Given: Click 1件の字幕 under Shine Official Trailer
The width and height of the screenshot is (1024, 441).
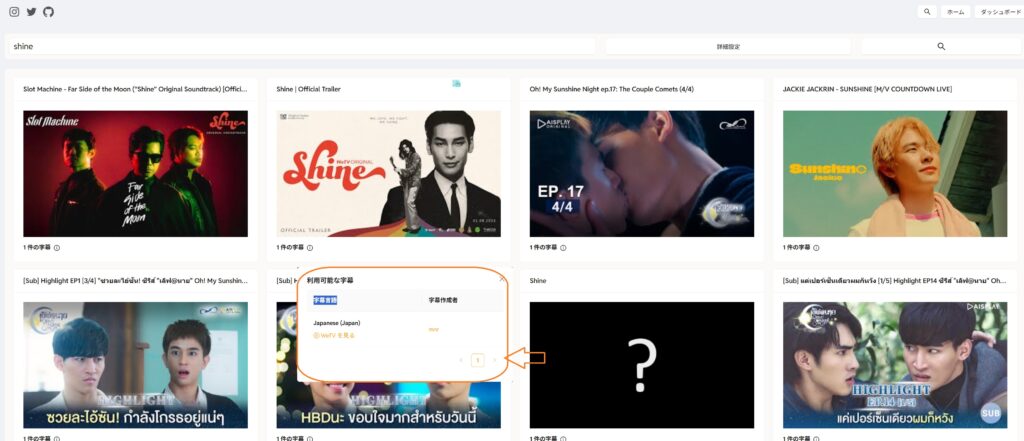Looking at the screenshot, I should (290, 248).
